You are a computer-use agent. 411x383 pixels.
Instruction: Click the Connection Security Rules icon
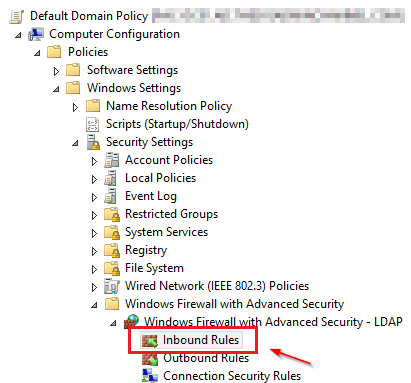(x=150, y=376)
